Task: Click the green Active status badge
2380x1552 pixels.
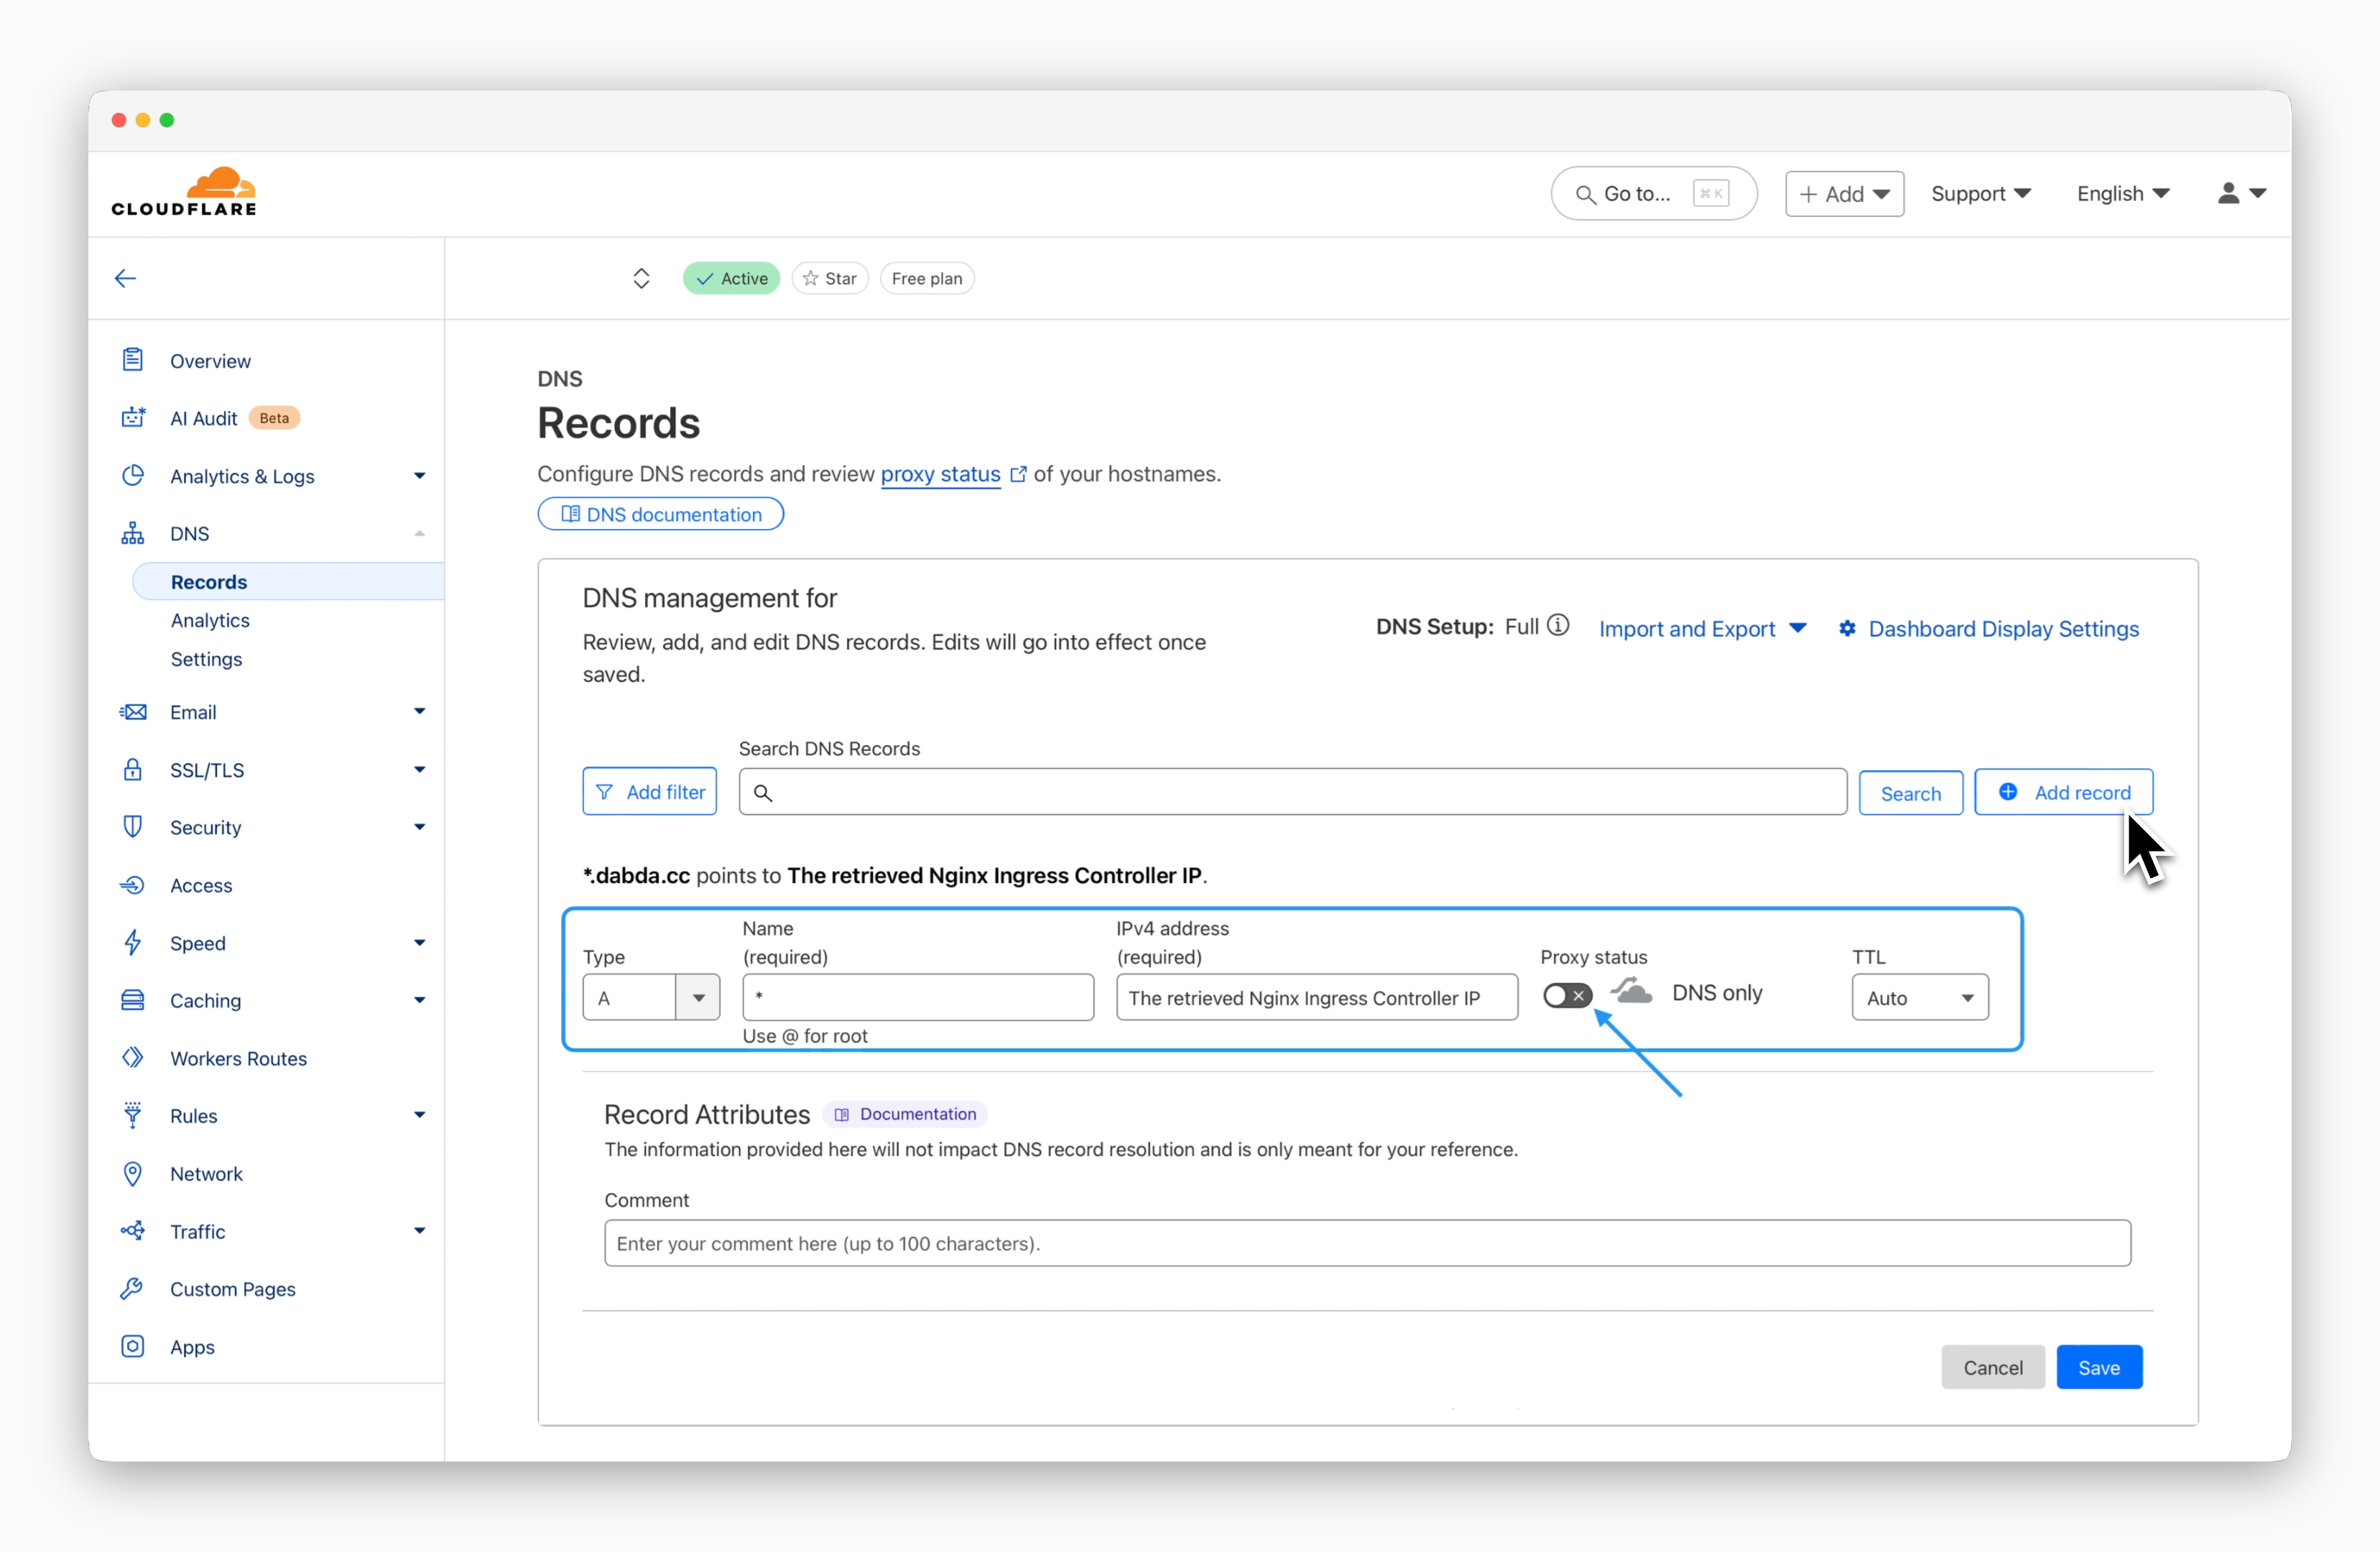Action: tap(731, 278)
